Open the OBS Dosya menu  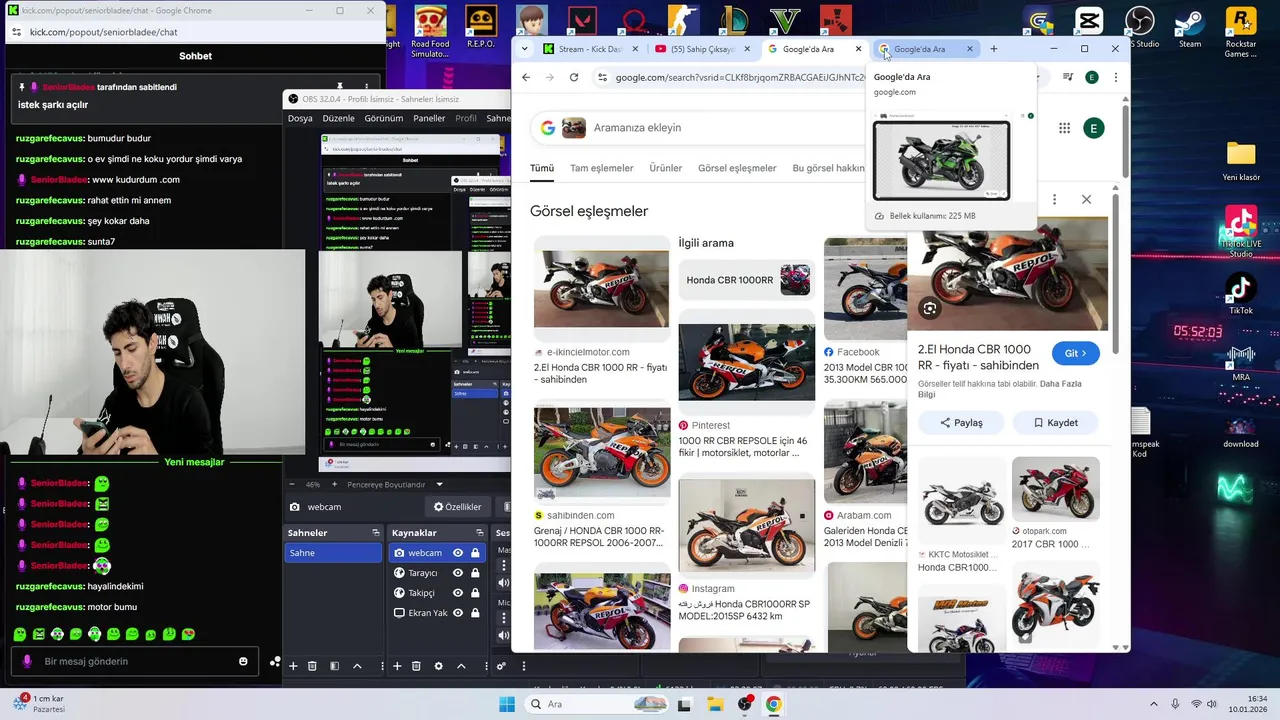[x=300, y=118]
